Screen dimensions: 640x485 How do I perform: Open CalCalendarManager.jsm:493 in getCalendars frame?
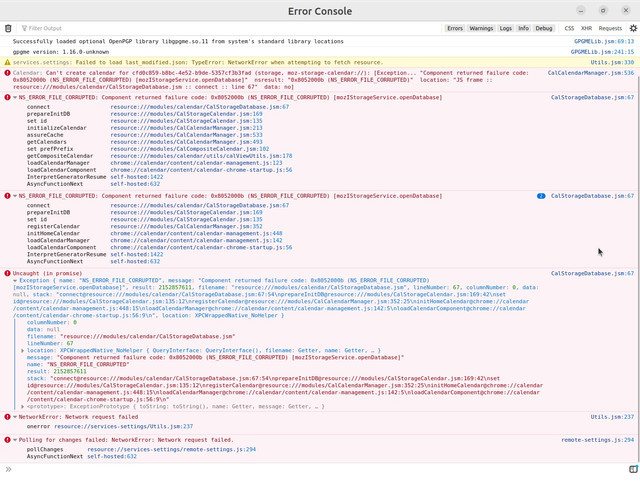pyautogui.click(x=186, y=142)
